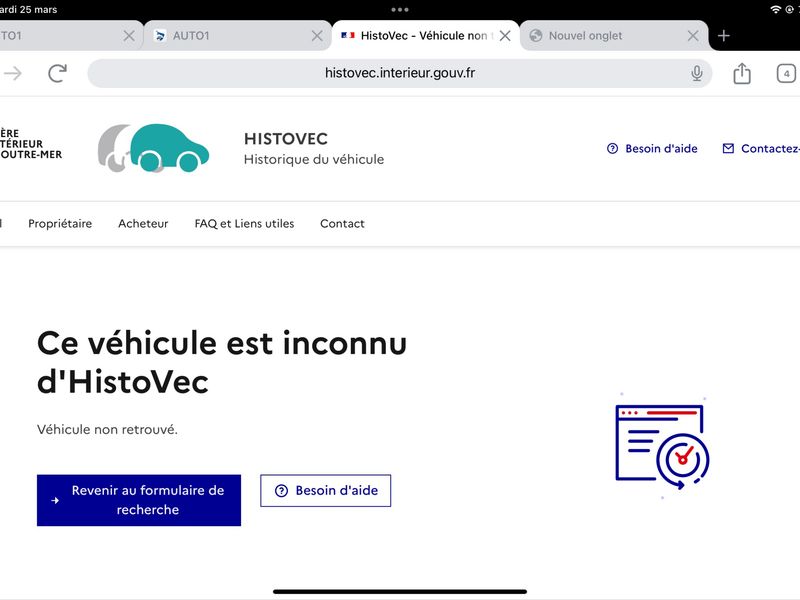Select the heading 'Ce véhicule est inconnu'
Screen dimensions: 800x600
coord(222,343)
